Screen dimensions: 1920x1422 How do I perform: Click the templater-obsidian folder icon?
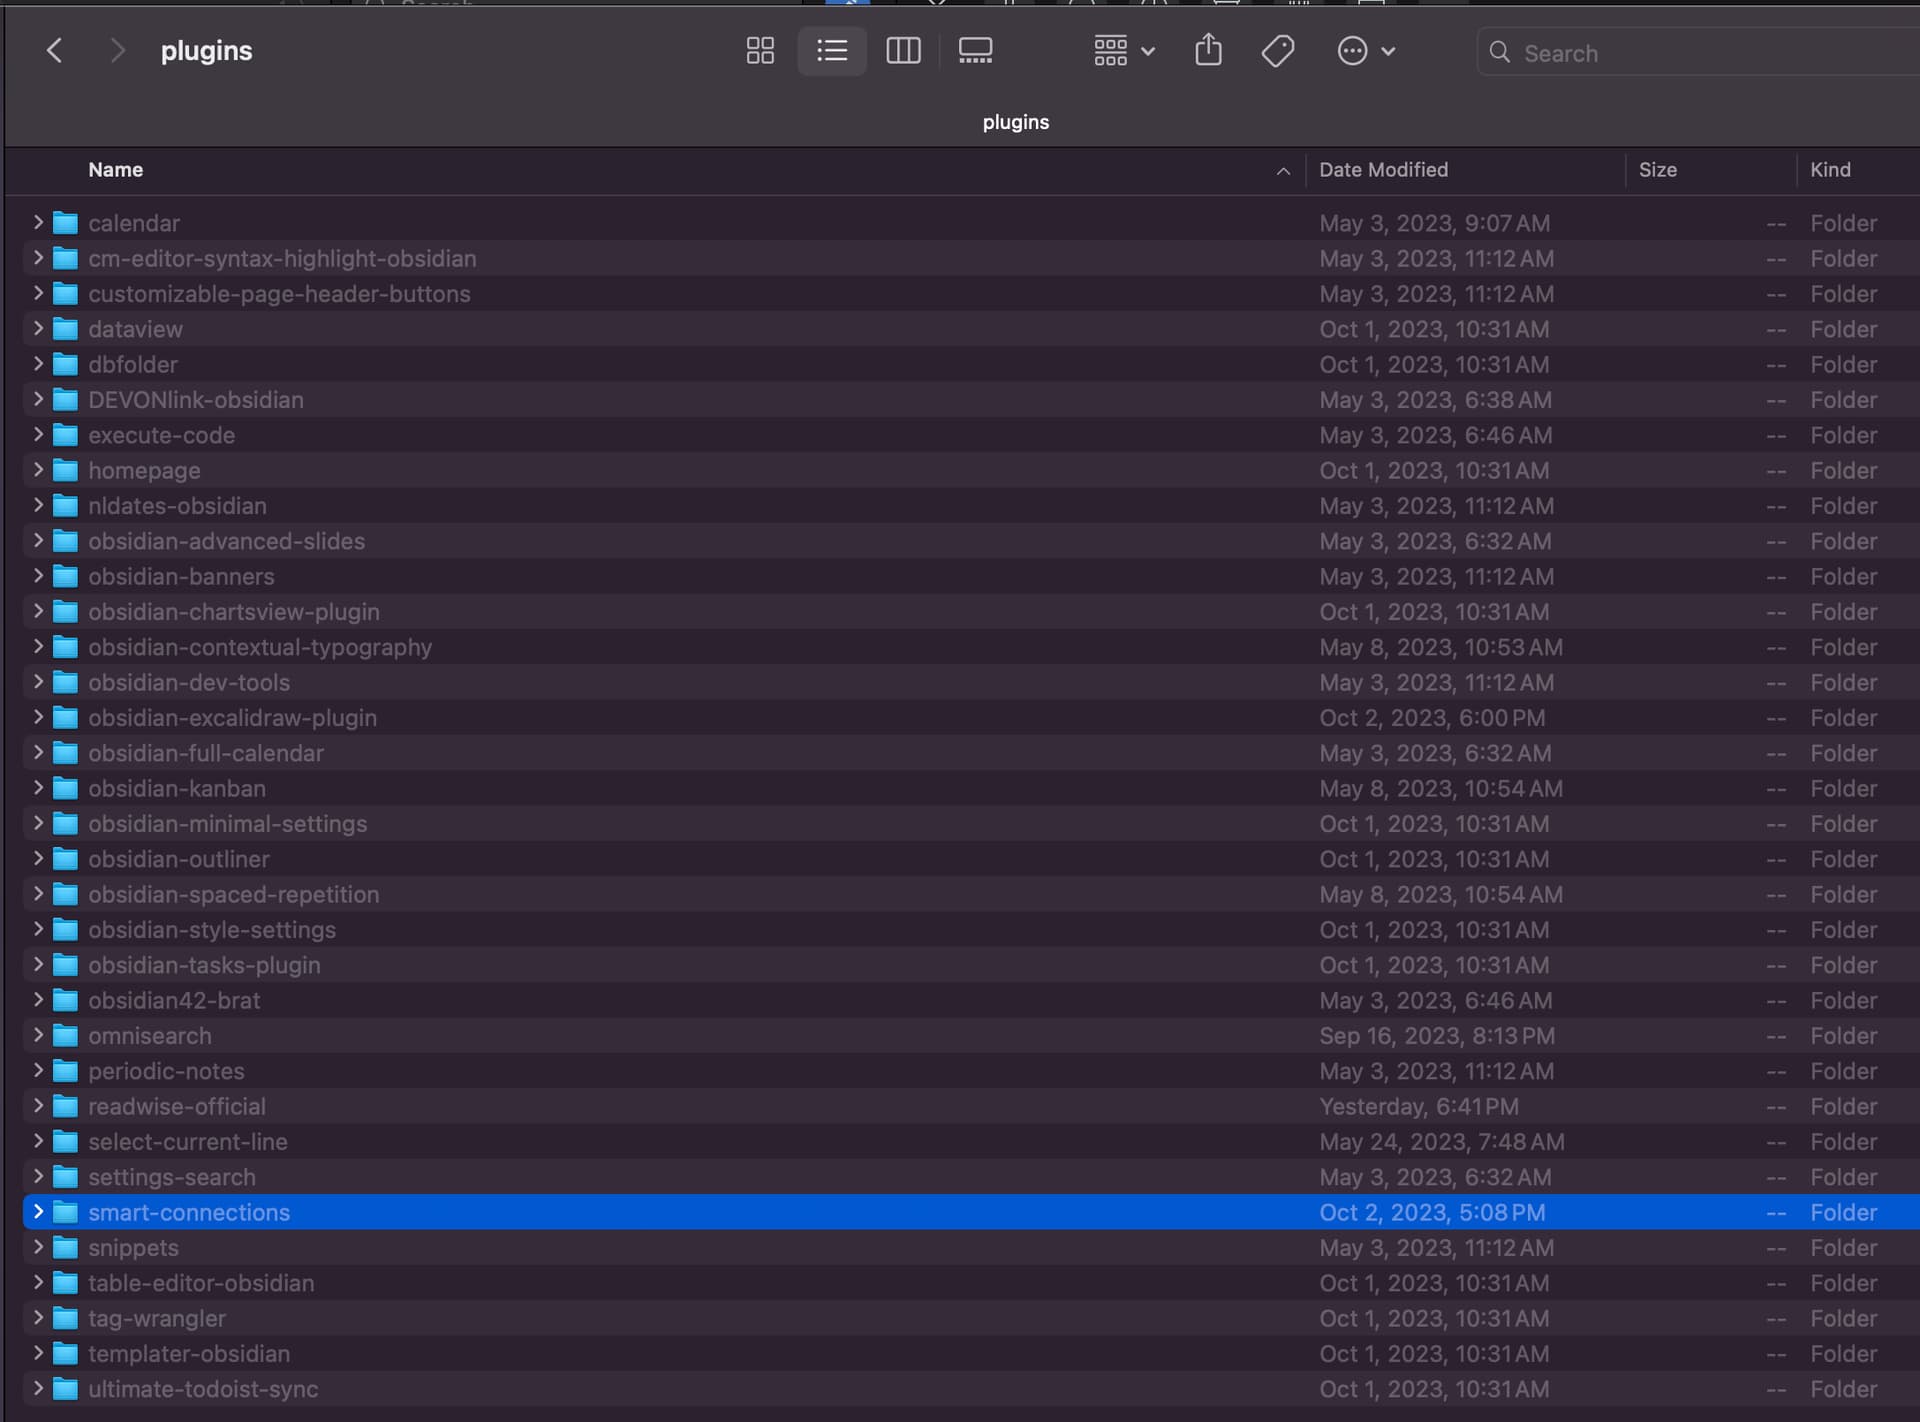[x=65, y=1354]
